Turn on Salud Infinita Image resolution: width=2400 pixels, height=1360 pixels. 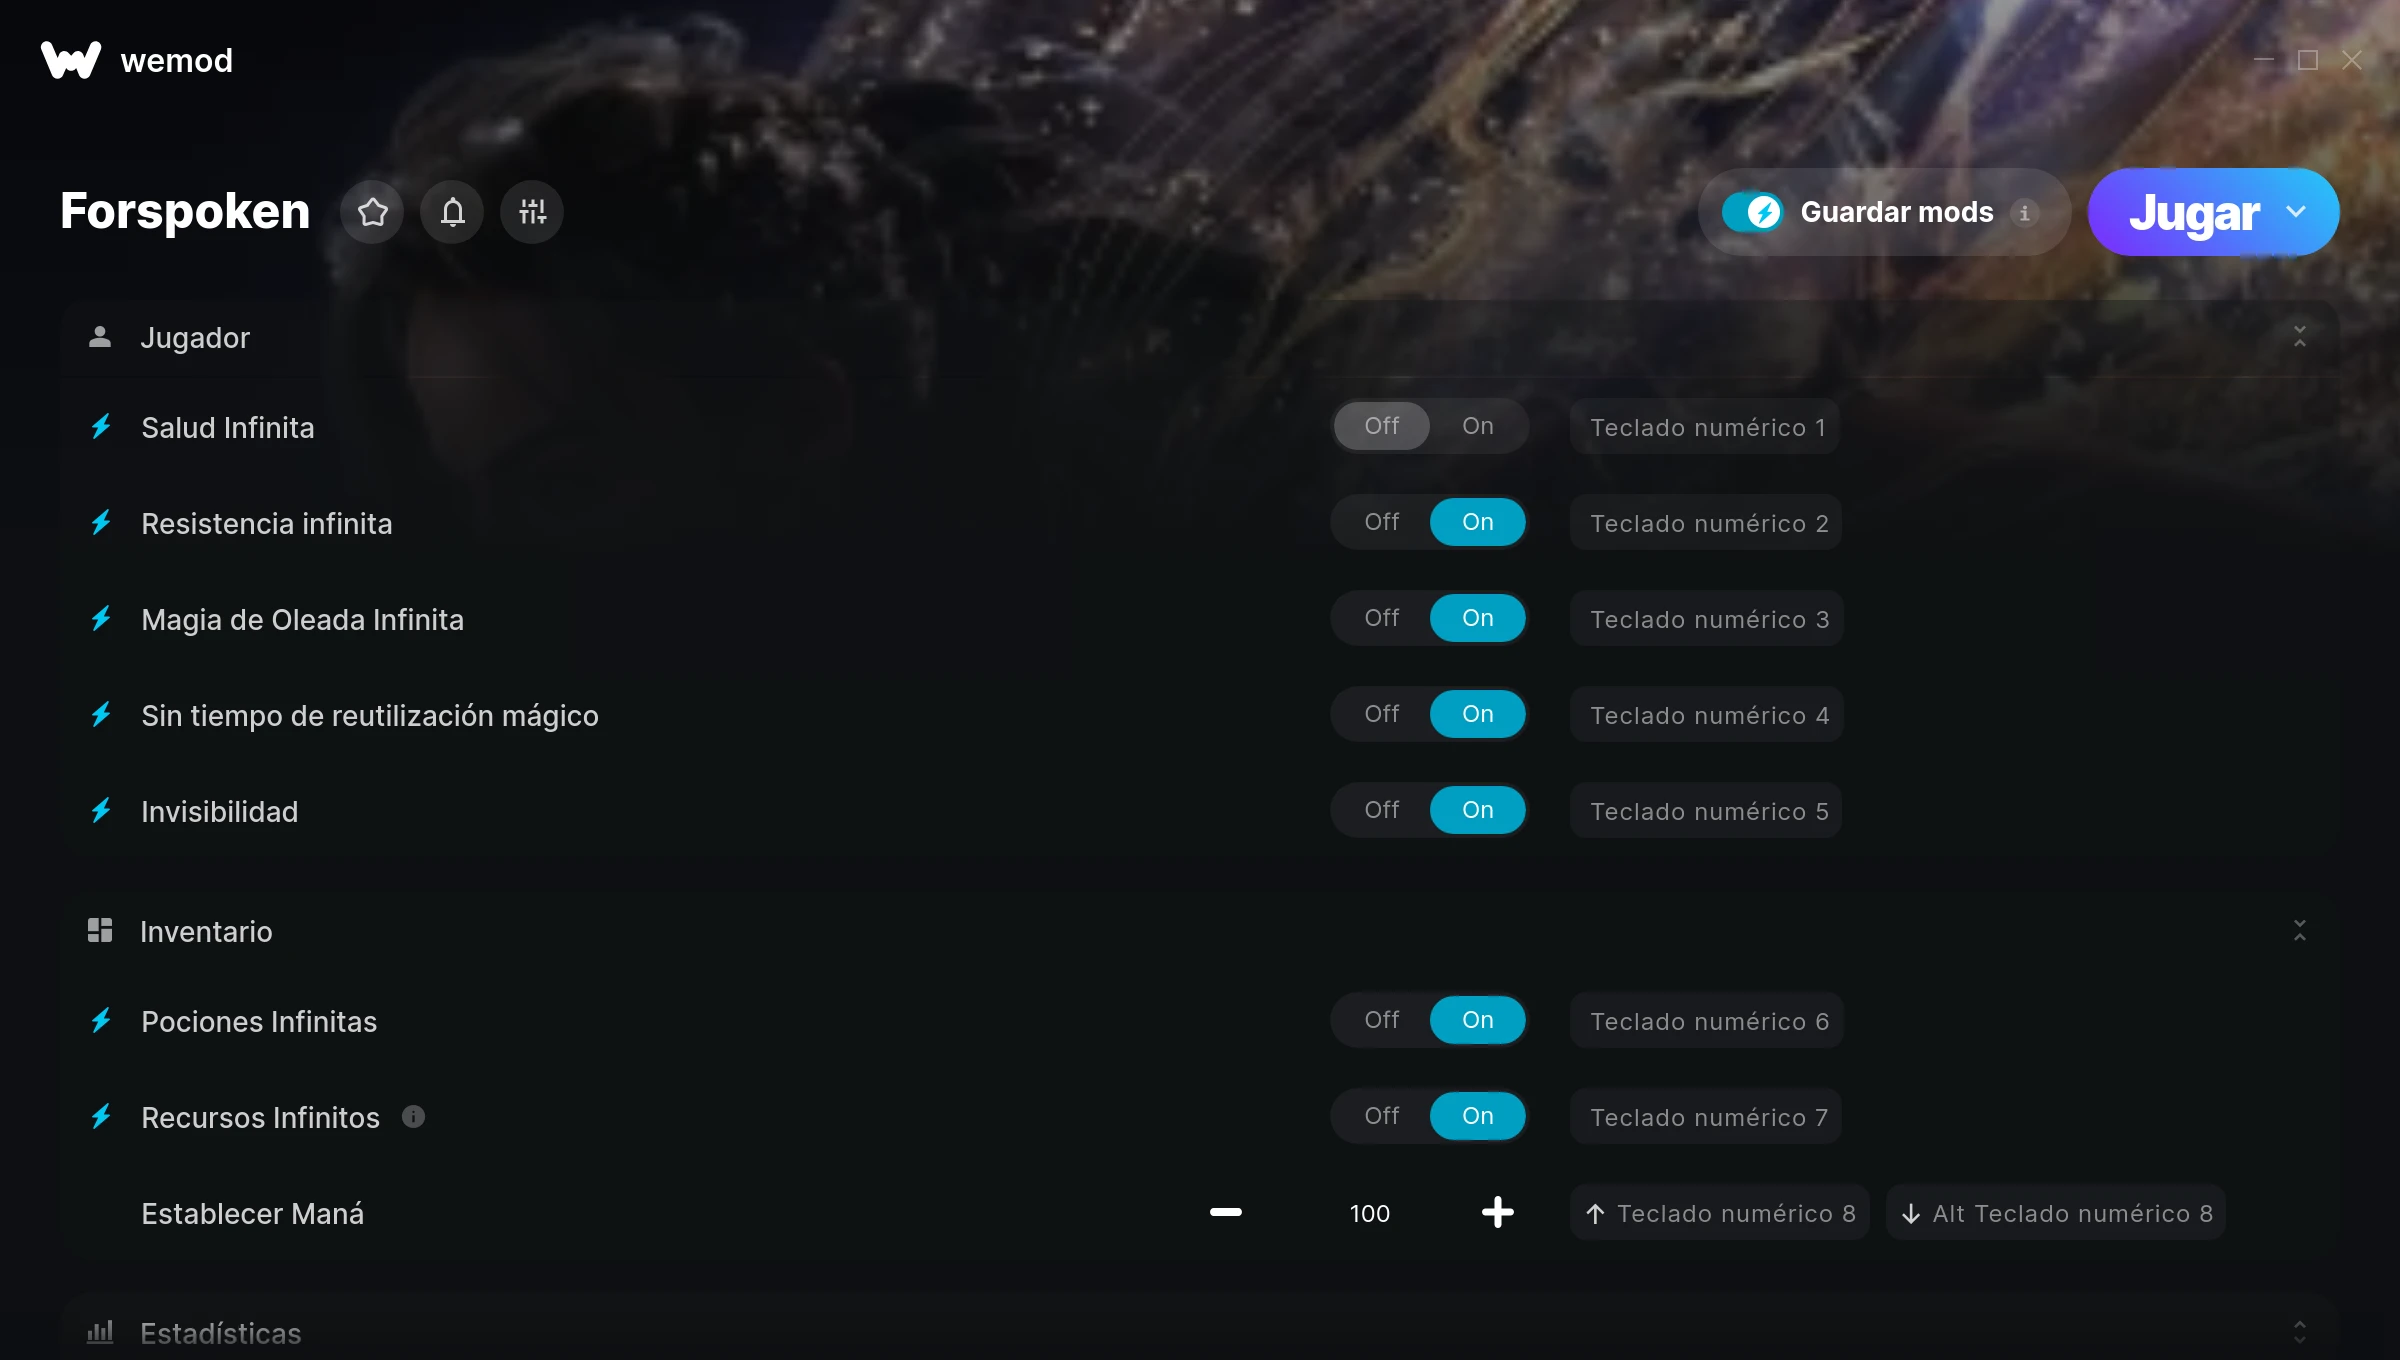(x=1477, y=426)
